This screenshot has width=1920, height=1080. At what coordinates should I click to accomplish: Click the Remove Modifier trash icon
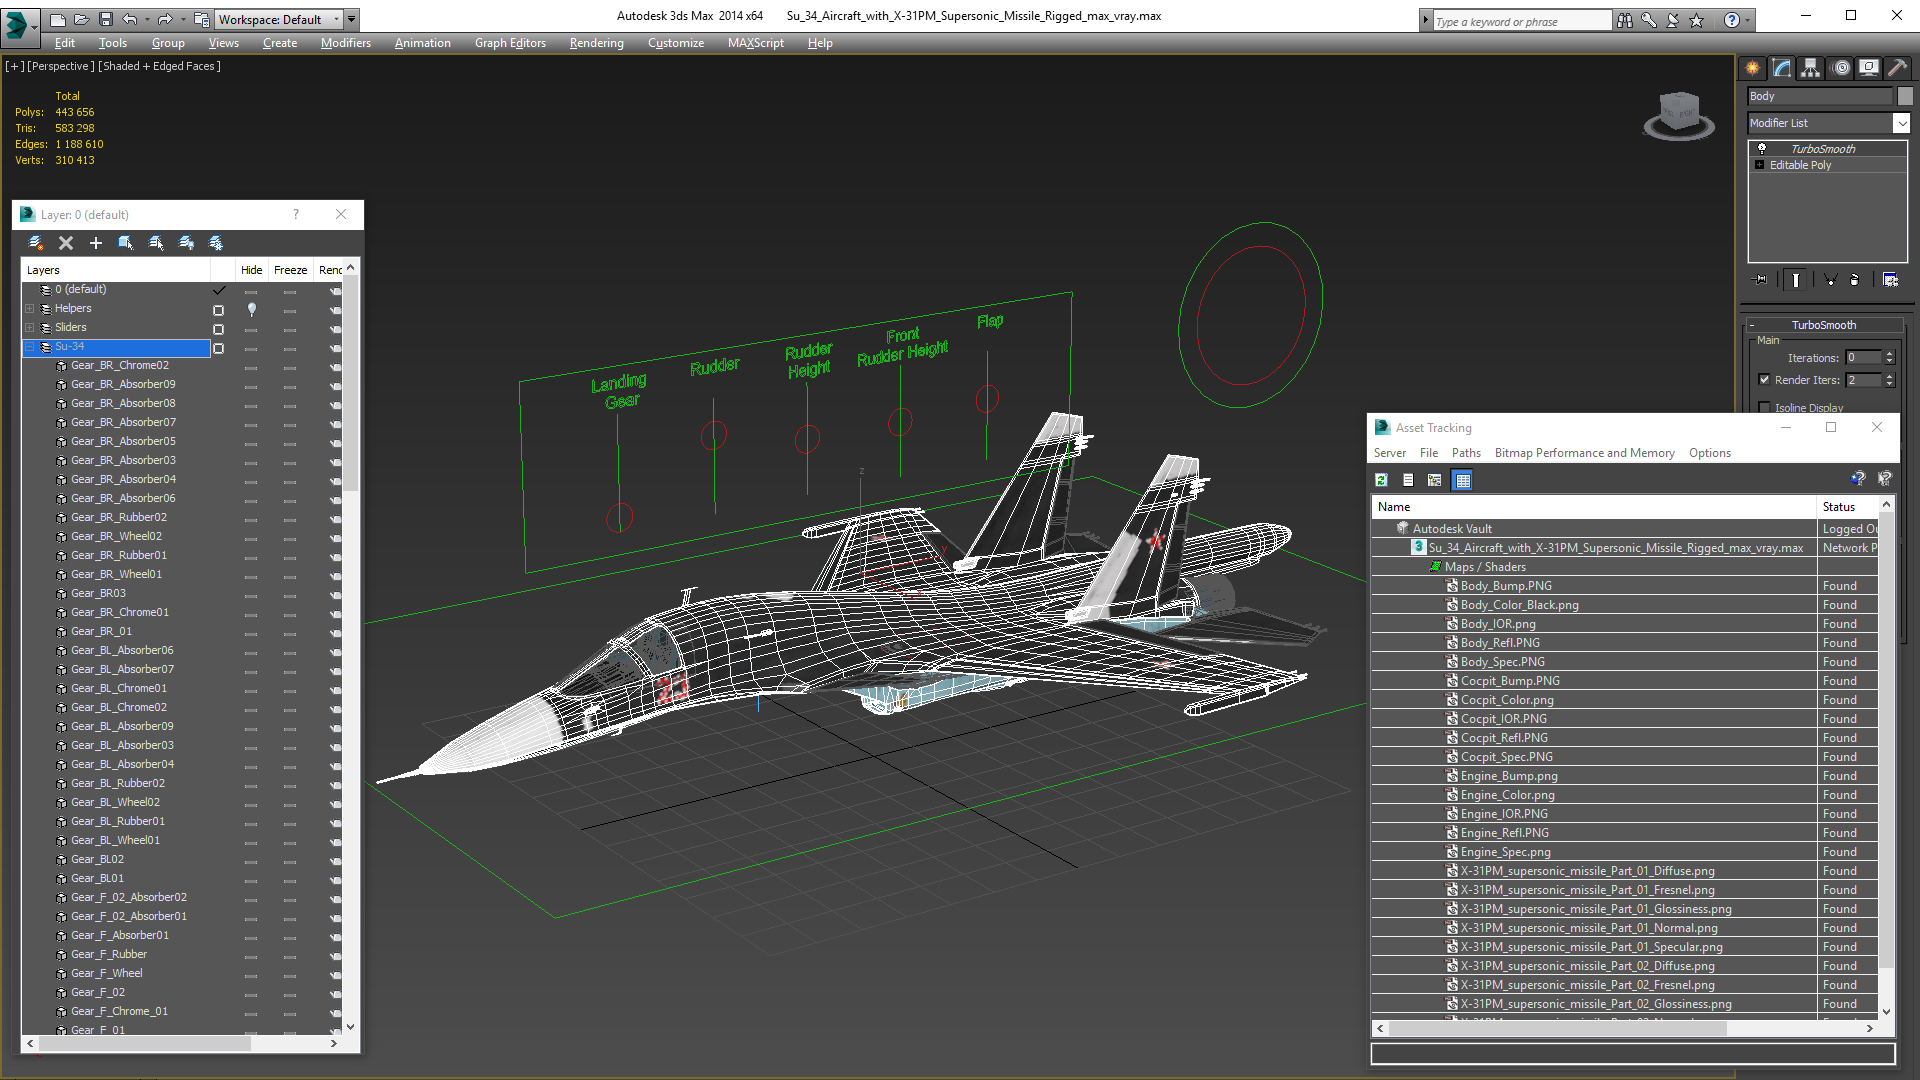point(1855,280)
